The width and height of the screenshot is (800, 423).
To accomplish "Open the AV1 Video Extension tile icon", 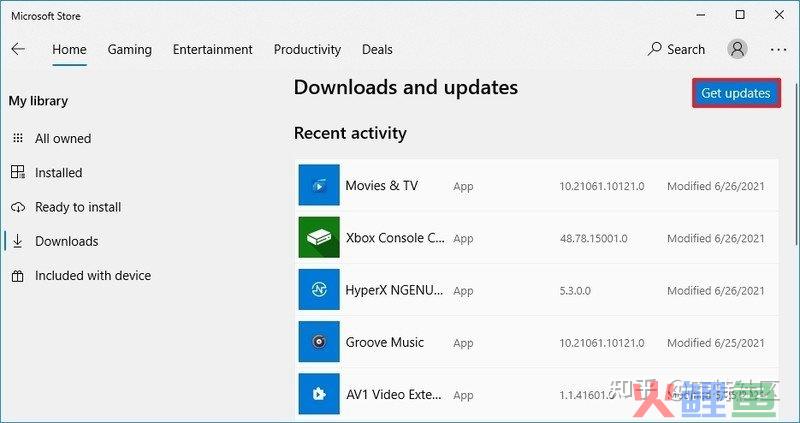I will 319,394.
